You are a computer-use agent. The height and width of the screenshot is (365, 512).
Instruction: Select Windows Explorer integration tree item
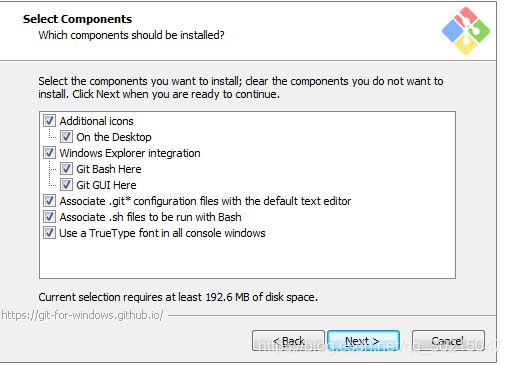(130, 153)
